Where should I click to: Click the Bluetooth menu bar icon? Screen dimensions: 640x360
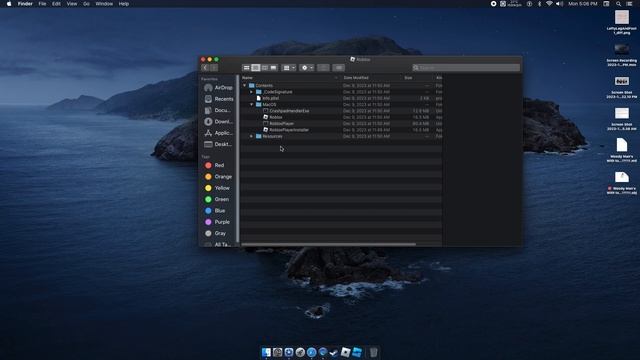coord(539,4)
